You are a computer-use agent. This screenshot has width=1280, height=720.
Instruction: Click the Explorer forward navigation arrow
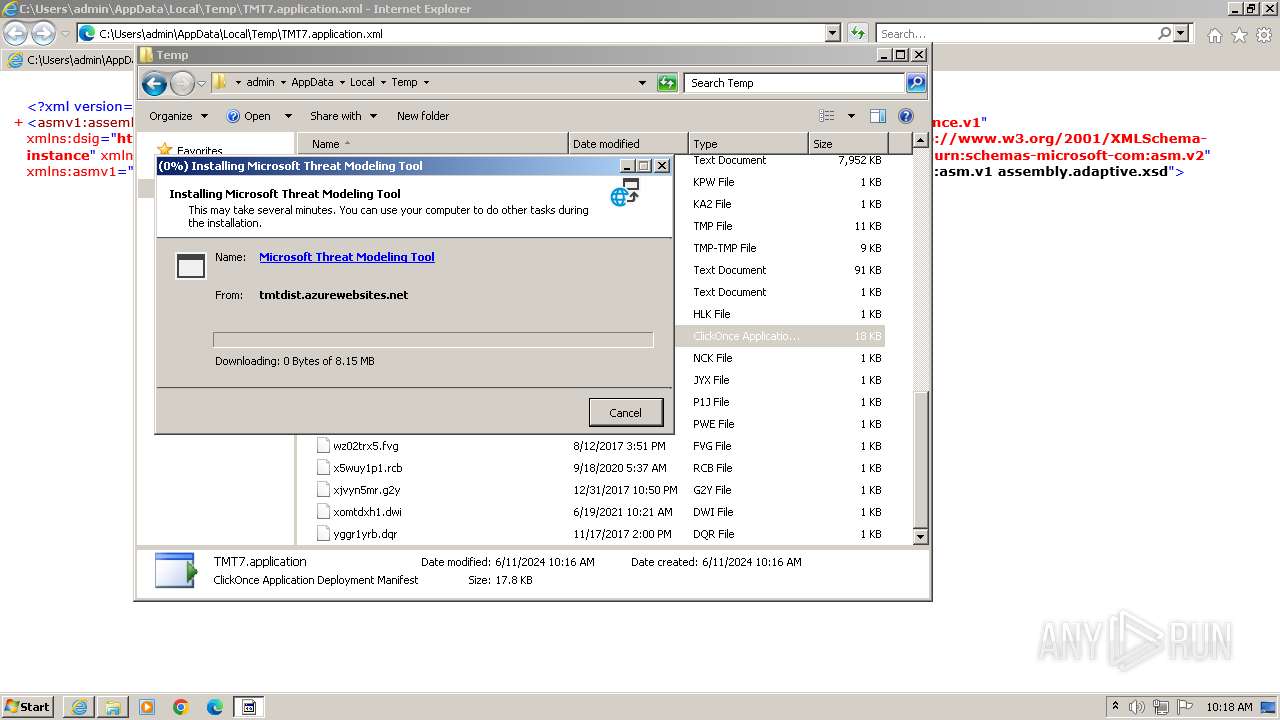[x=182, y=83]
